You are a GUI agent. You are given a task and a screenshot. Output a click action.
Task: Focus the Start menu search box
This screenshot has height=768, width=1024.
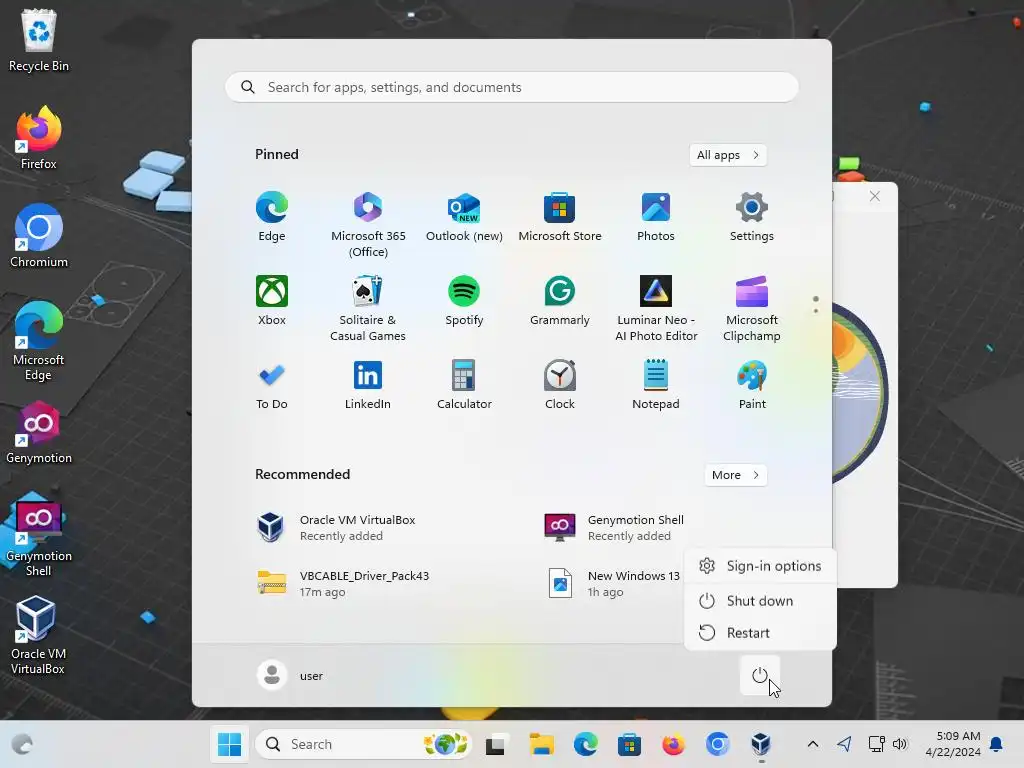511,87
